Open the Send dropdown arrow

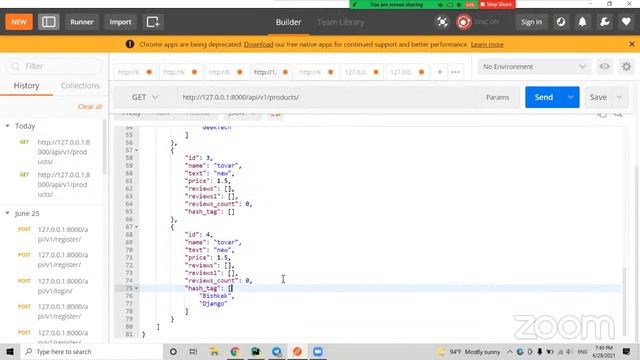coord(571,97)
